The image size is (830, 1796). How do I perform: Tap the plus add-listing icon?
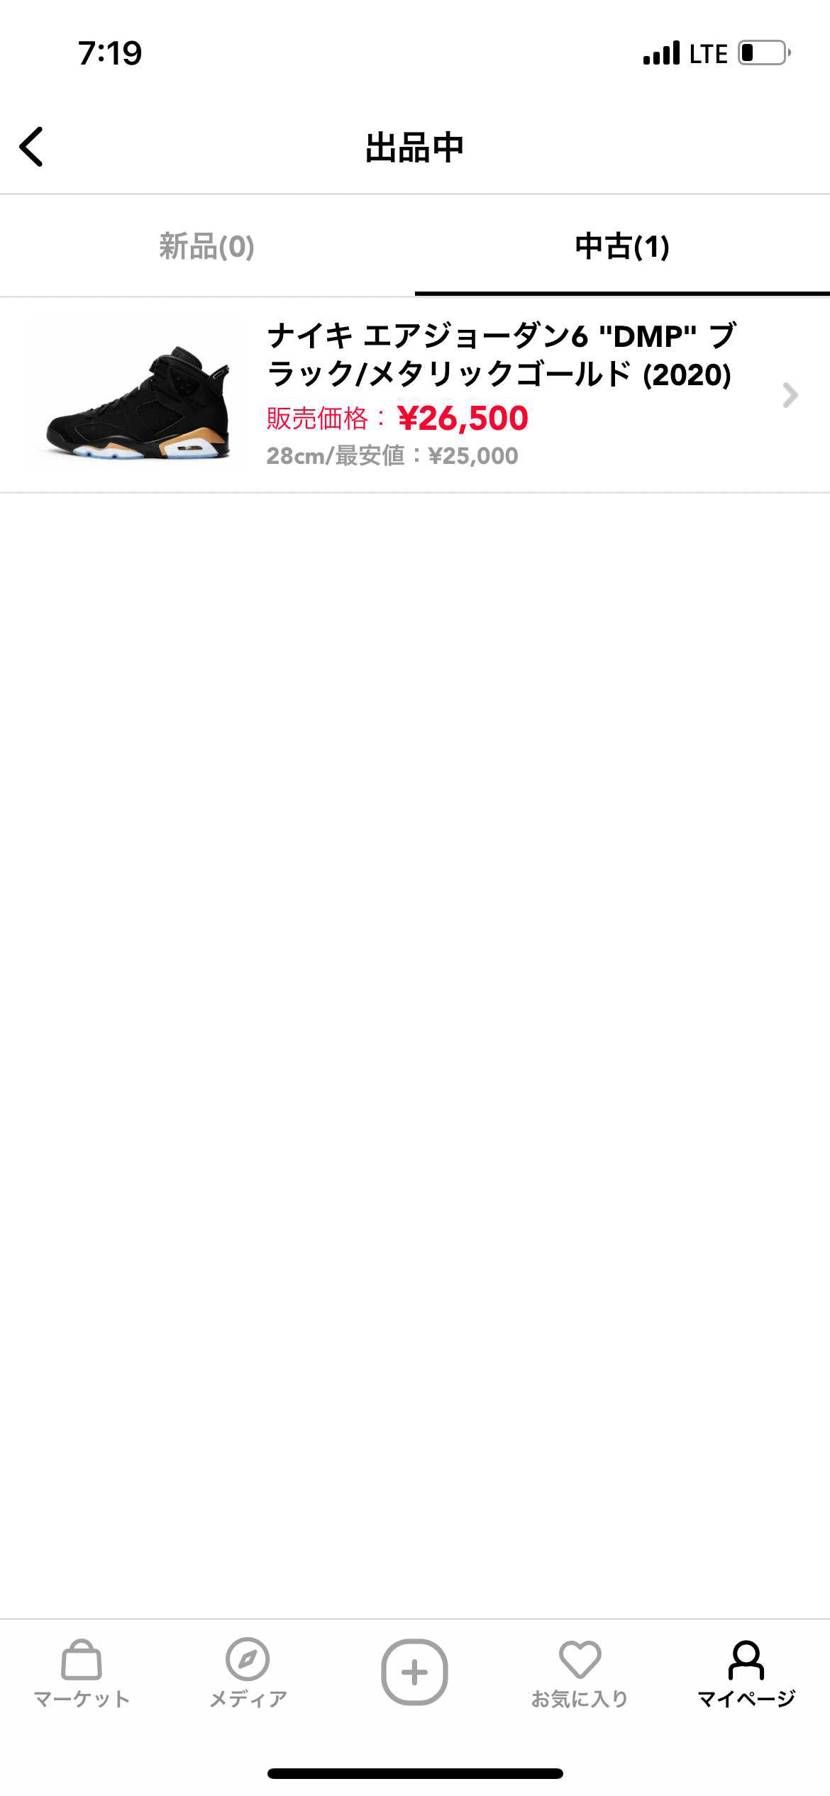point(414,1672)
